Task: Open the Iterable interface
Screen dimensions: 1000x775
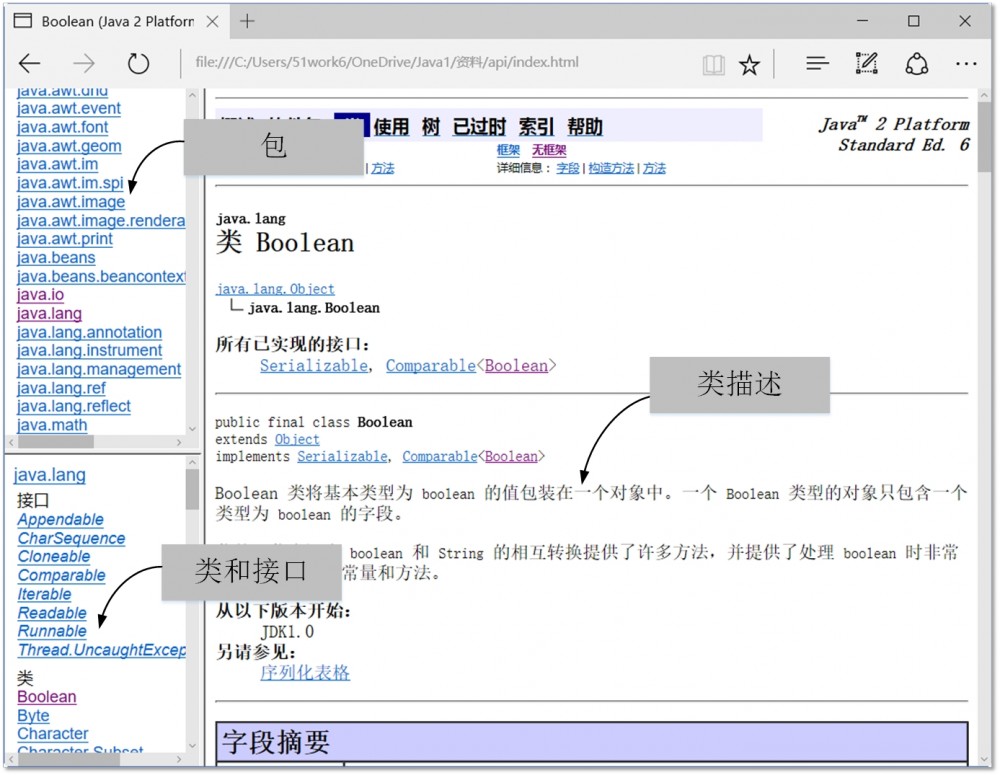Action: tap(45, 594)
